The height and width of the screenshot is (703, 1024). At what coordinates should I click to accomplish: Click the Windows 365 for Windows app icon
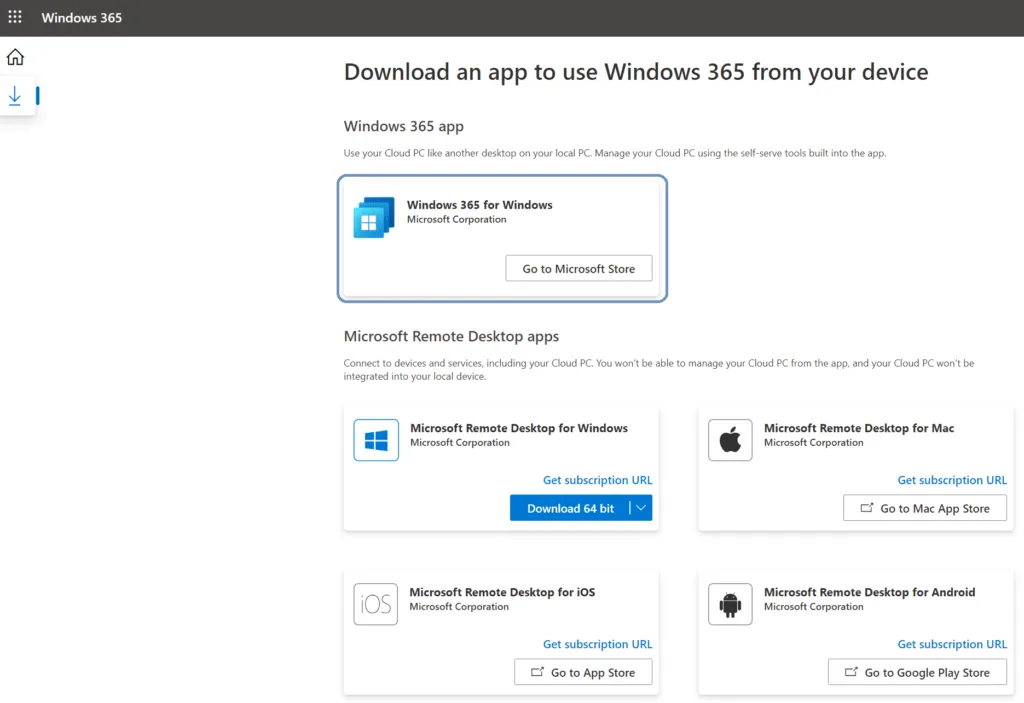click(374, 217)
